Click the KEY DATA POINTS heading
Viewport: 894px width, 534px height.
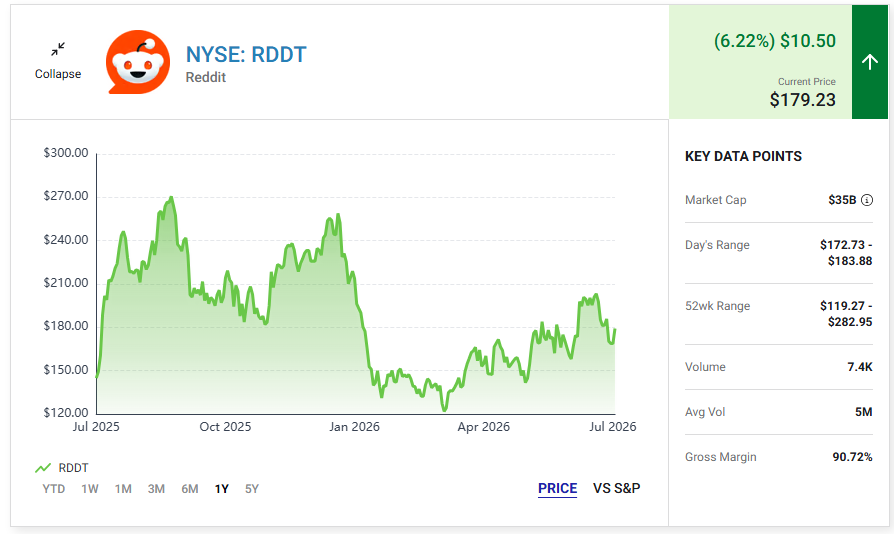click(x=743, y=156)
